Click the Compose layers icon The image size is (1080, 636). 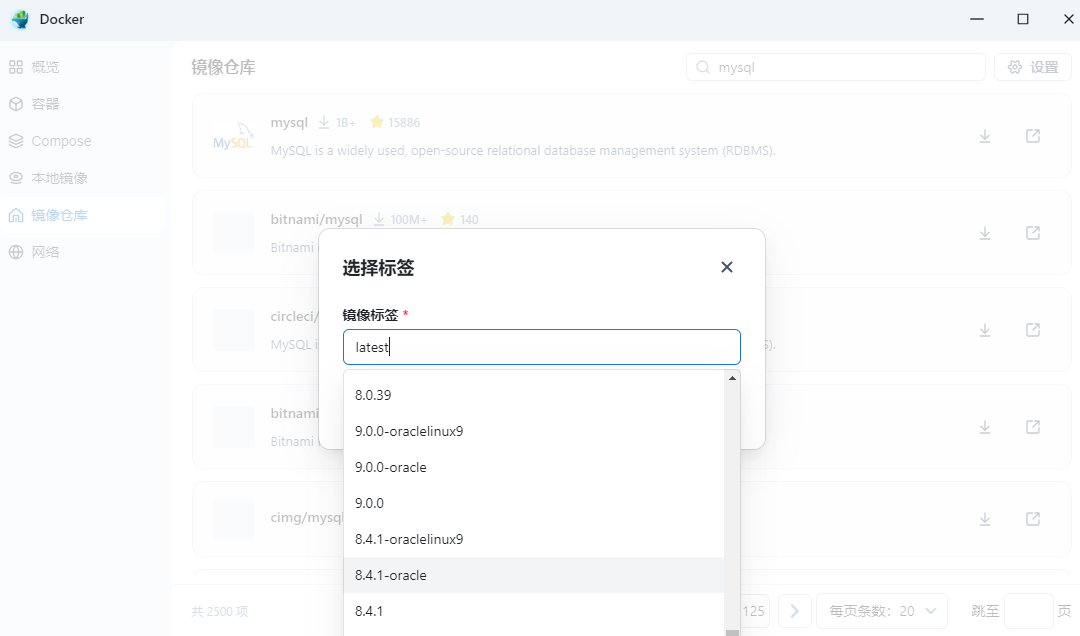tap(16, 141)
